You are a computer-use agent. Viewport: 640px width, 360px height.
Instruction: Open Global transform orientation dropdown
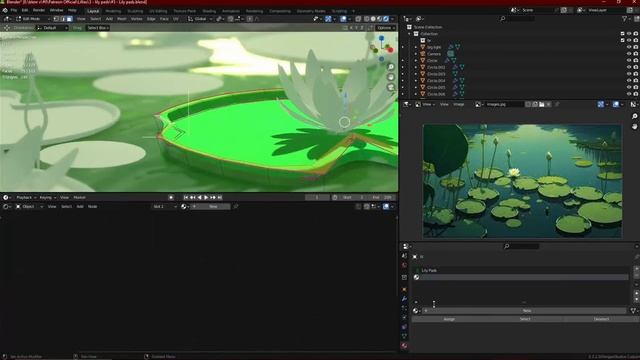pos(200,19)
